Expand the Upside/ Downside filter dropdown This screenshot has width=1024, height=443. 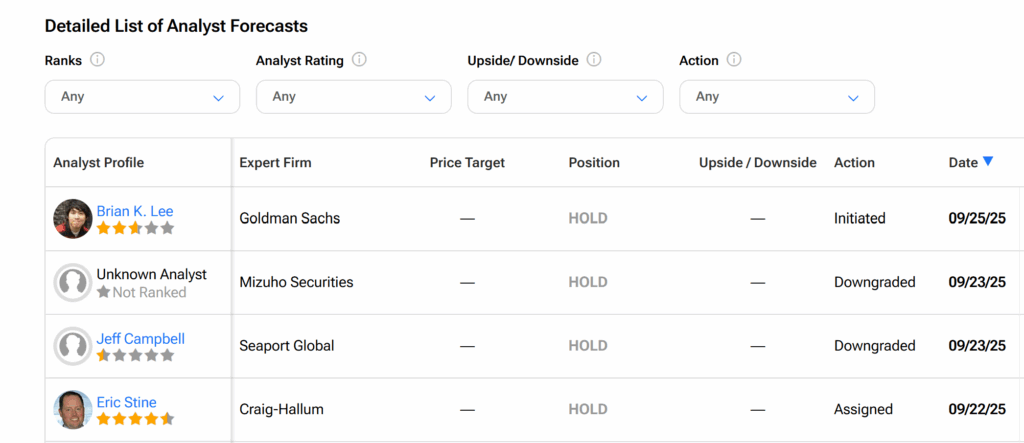click(565, 97)
